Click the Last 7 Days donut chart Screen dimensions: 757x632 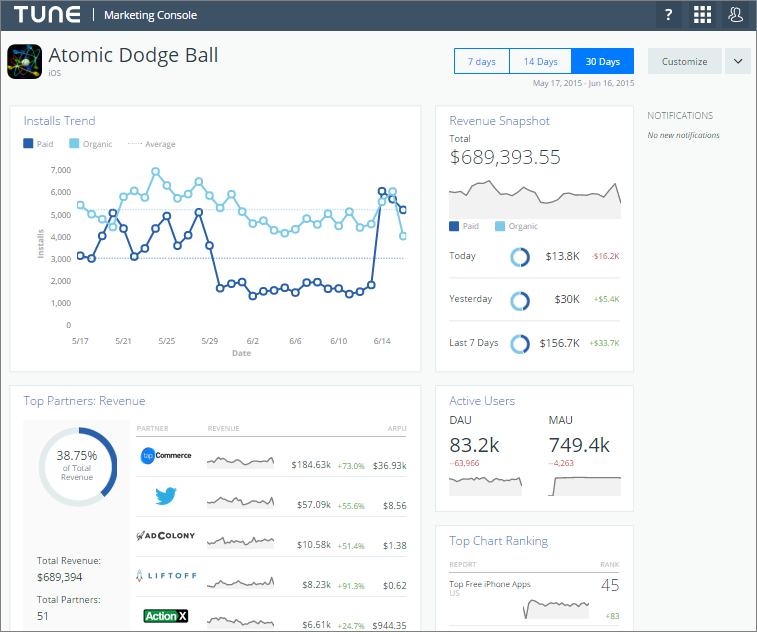point(520,344)
